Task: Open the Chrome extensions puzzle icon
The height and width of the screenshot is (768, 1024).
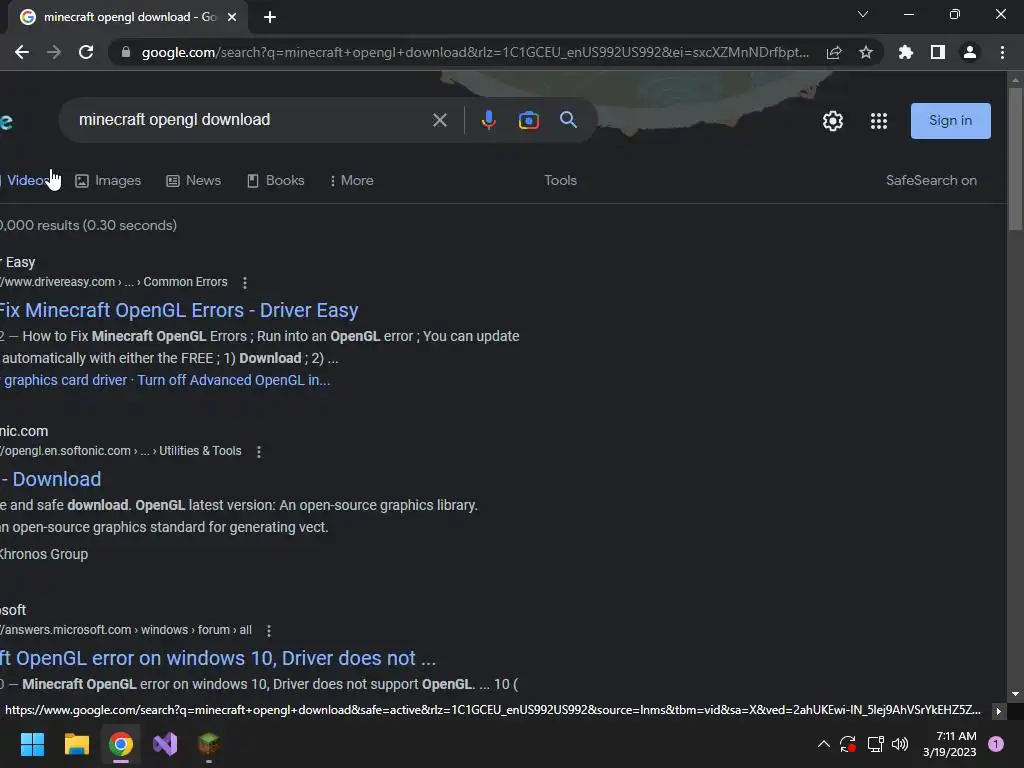Action: click(x=906, y=52)
